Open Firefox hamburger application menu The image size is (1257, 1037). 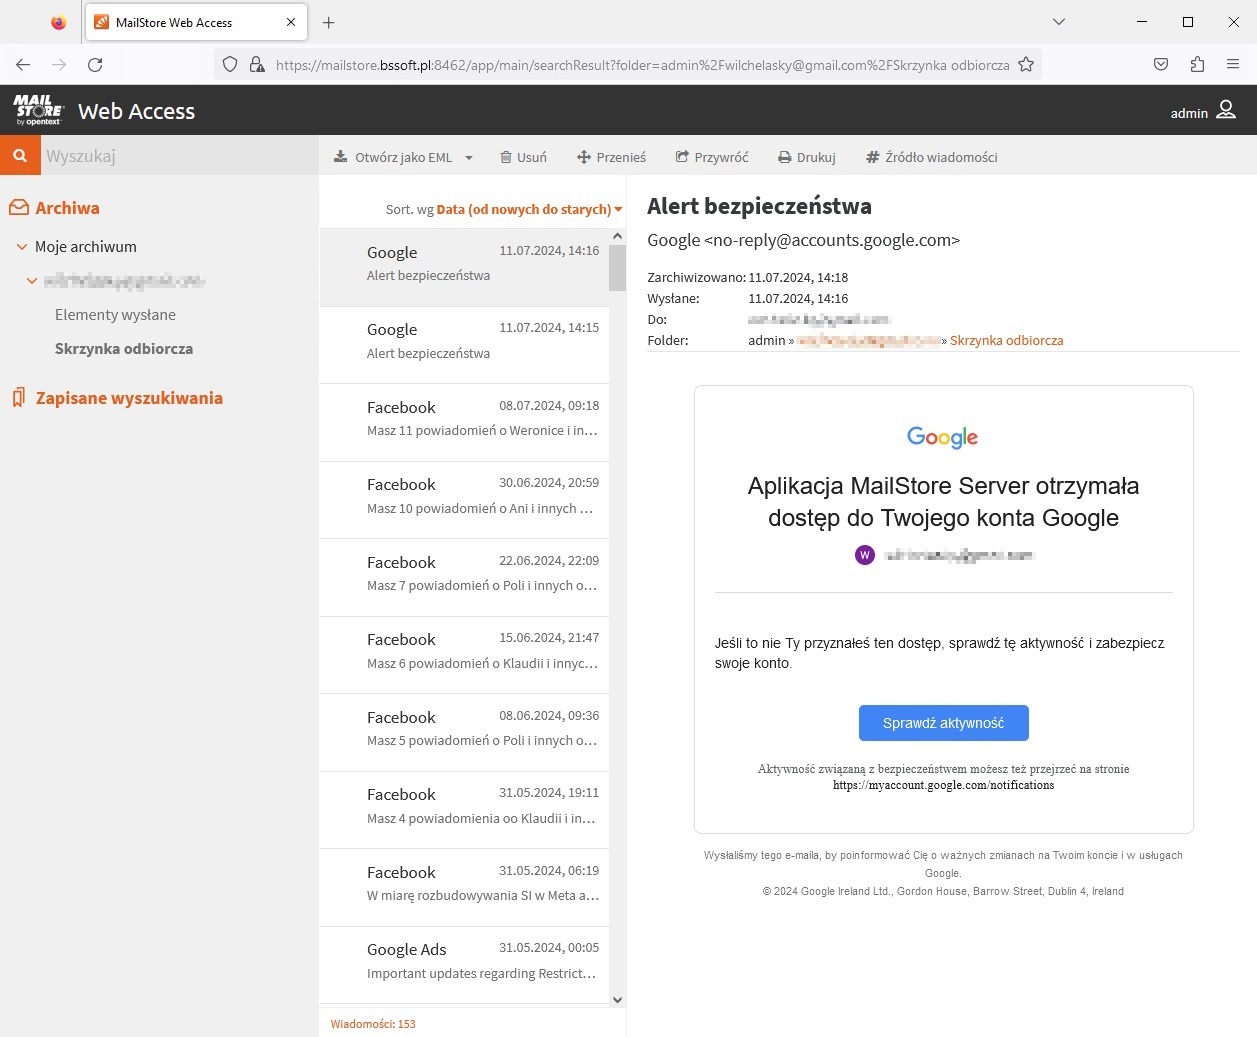[1233, 64]
